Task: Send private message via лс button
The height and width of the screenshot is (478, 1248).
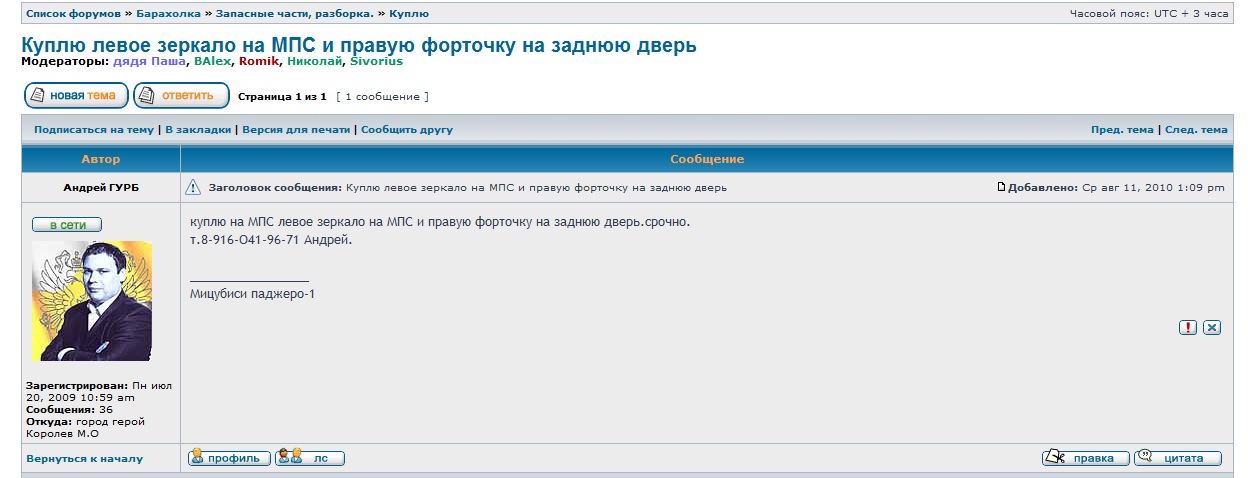Action: point(310,458)
